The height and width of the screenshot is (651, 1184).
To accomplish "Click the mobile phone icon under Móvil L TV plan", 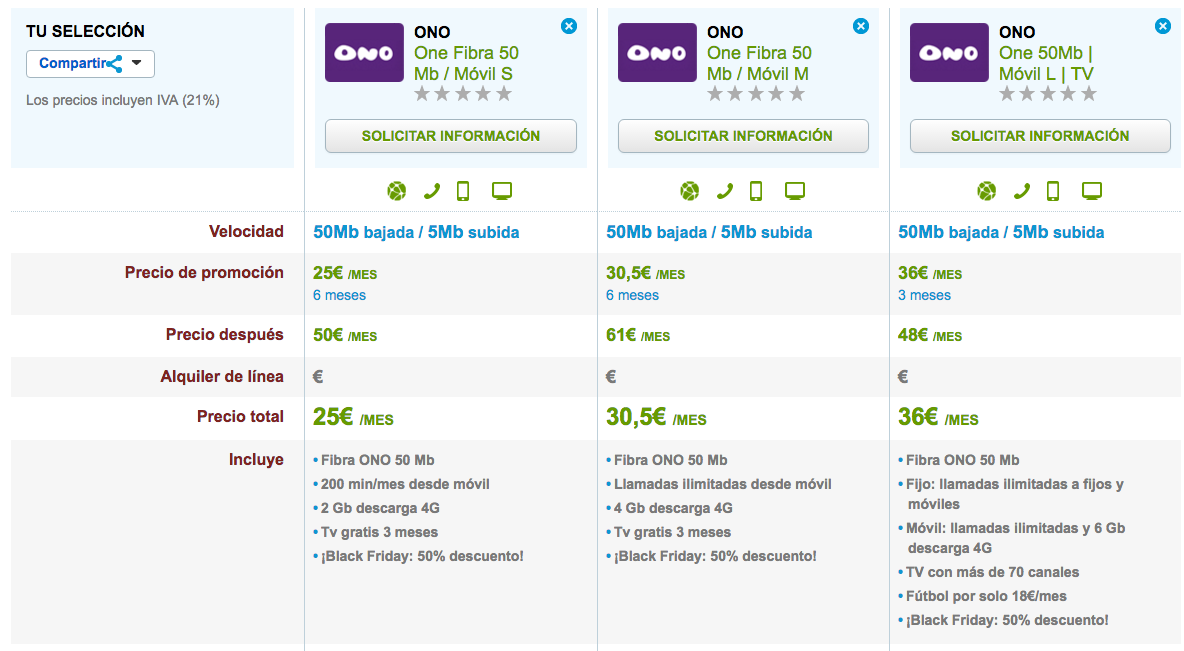I will (x=1053, y=191).
